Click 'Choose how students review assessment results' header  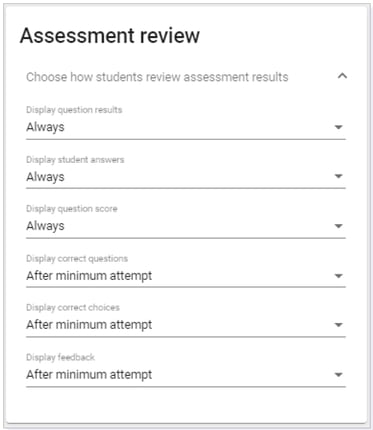[x=157, y=77]
